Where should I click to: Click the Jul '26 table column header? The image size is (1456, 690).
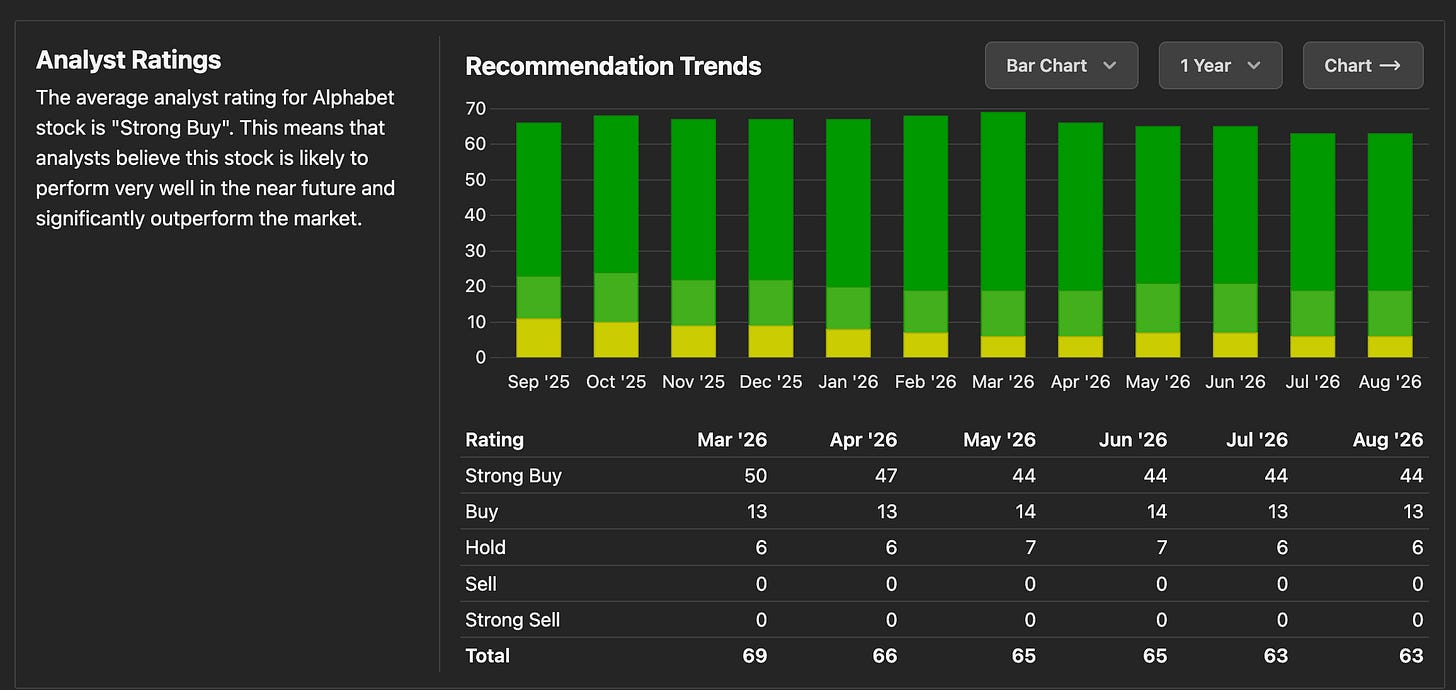coord(1256,440)
